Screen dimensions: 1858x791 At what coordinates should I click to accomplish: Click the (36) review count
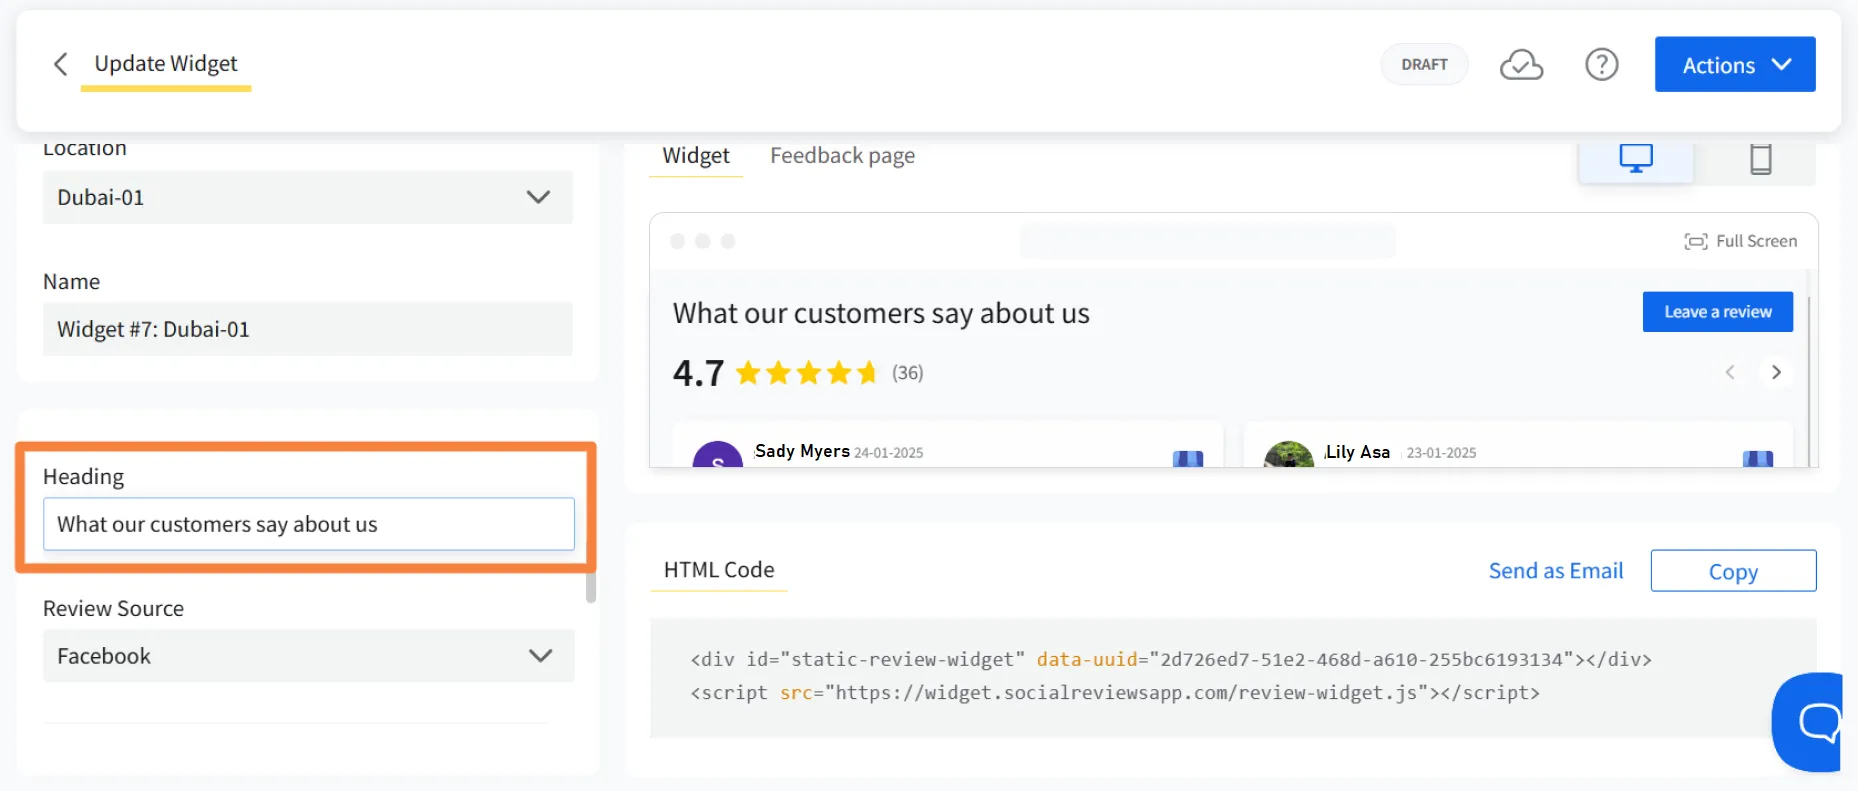[x=908, y=373]
